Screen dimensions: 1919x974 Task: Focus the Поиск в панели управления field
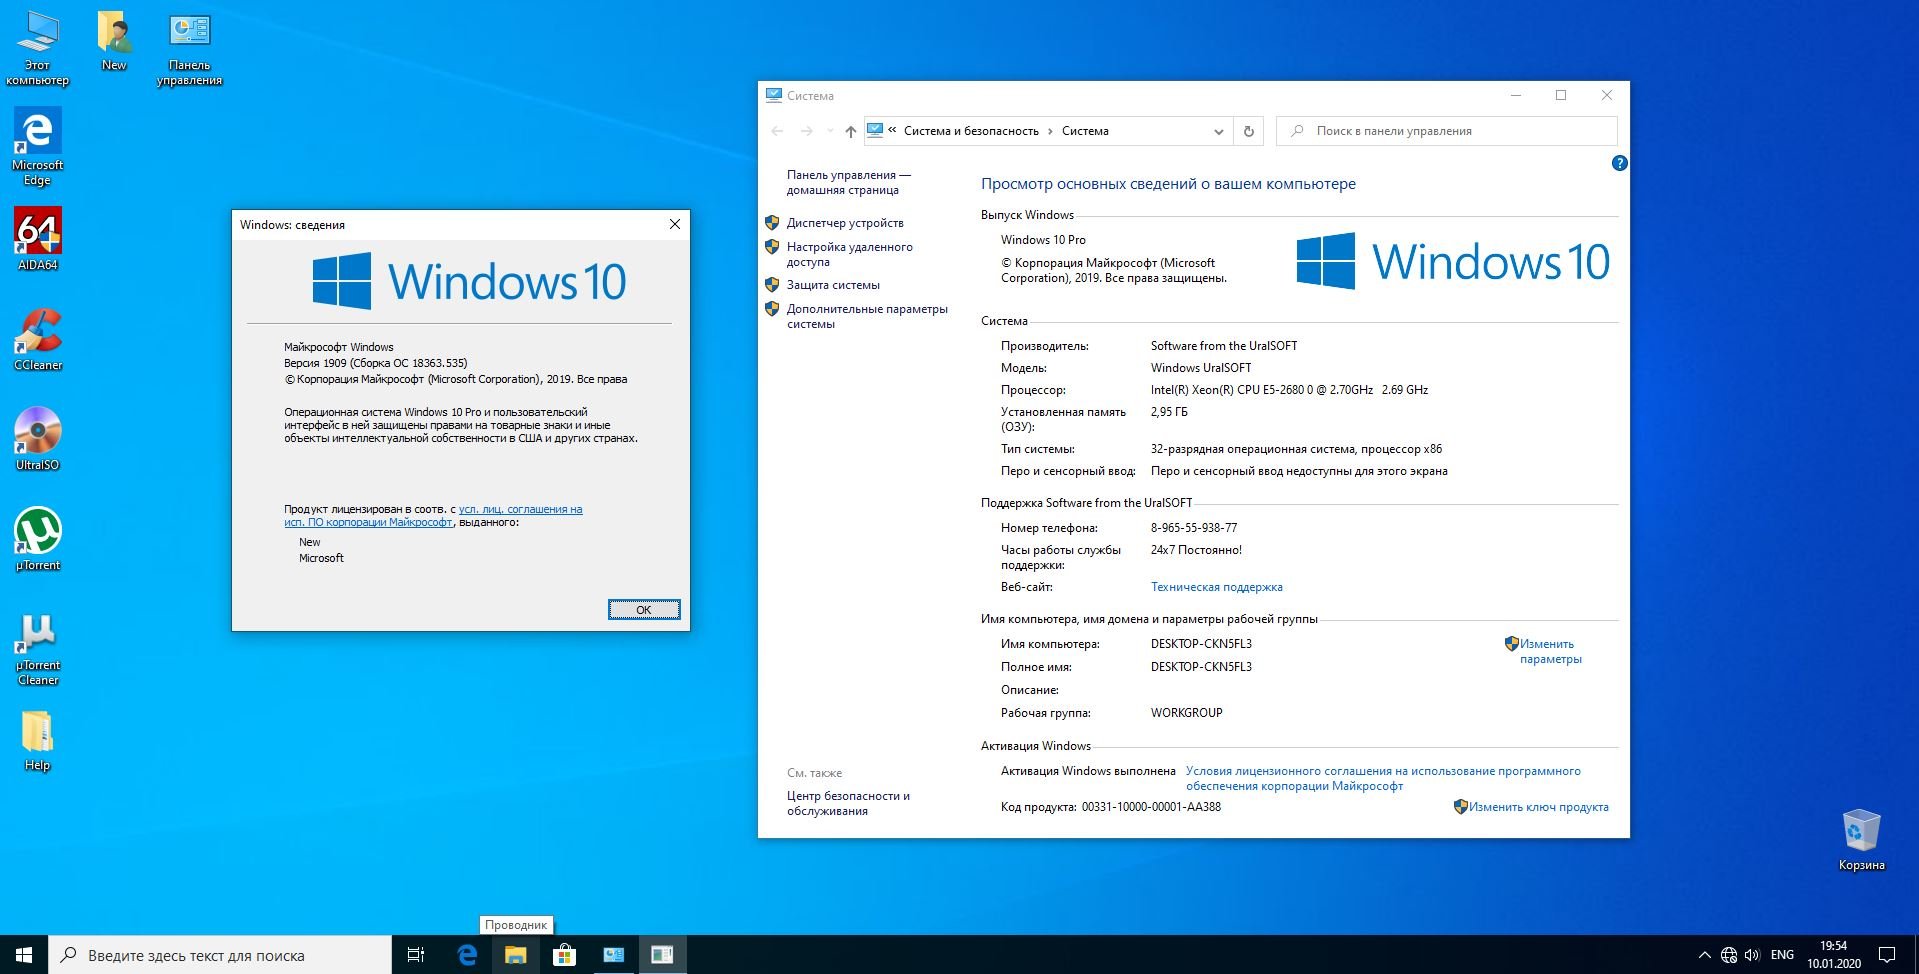[1446, 131]
